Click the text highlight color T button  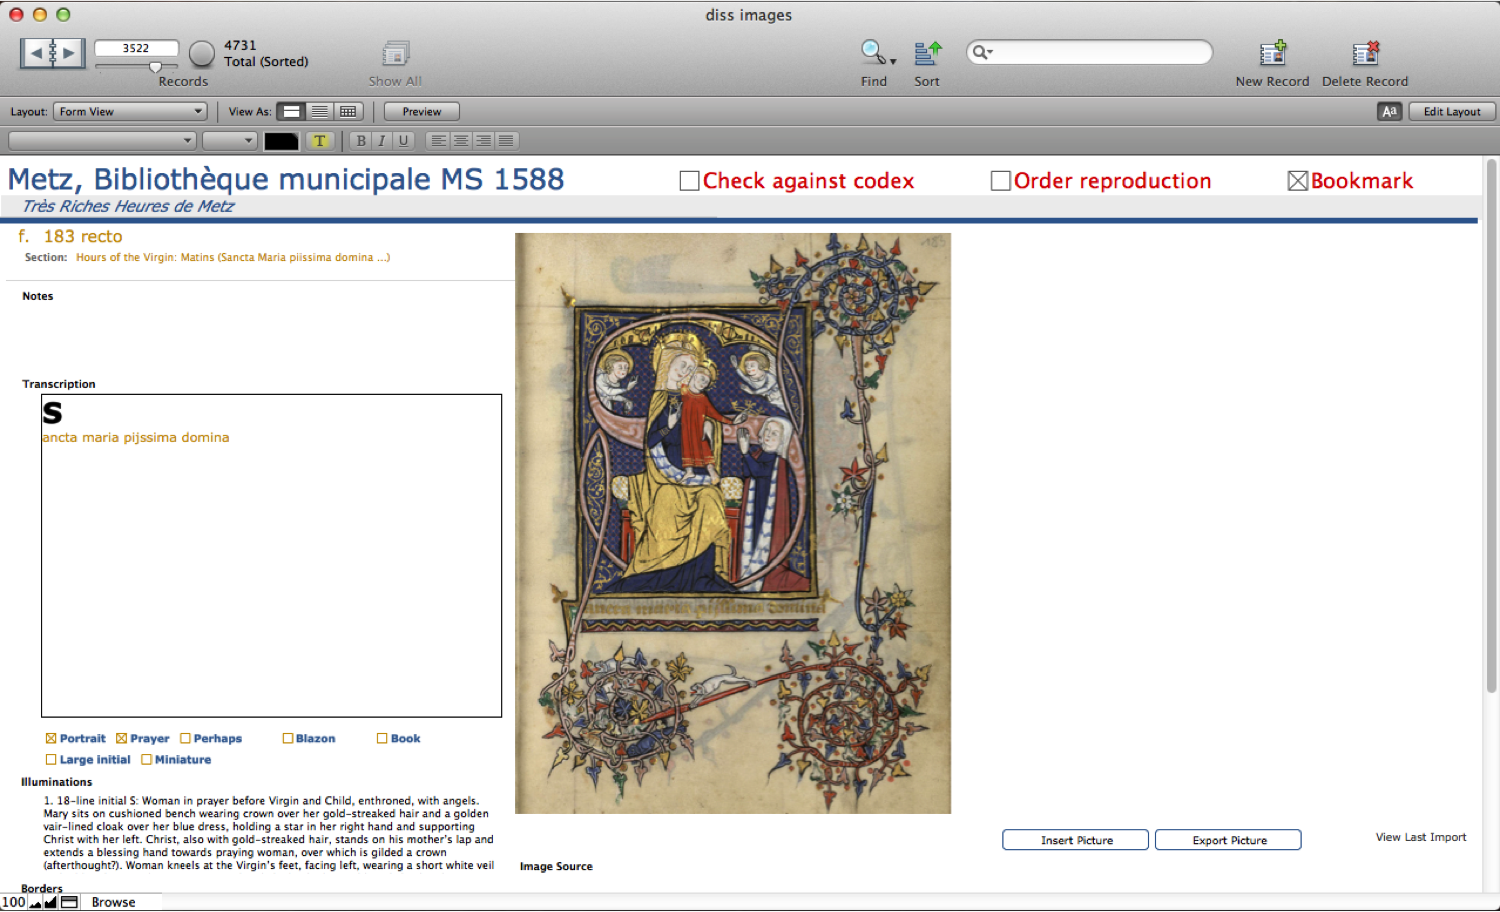coord(320,141)
